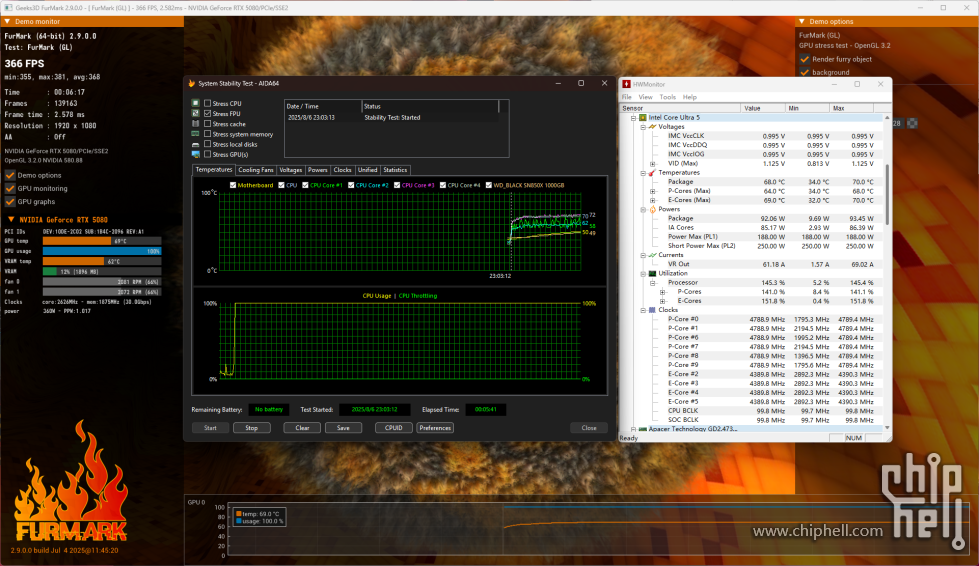This screenshot has height=566, width=979.
Task: Click the FurMark VRAM usage bar
Action: coord(102,271)
